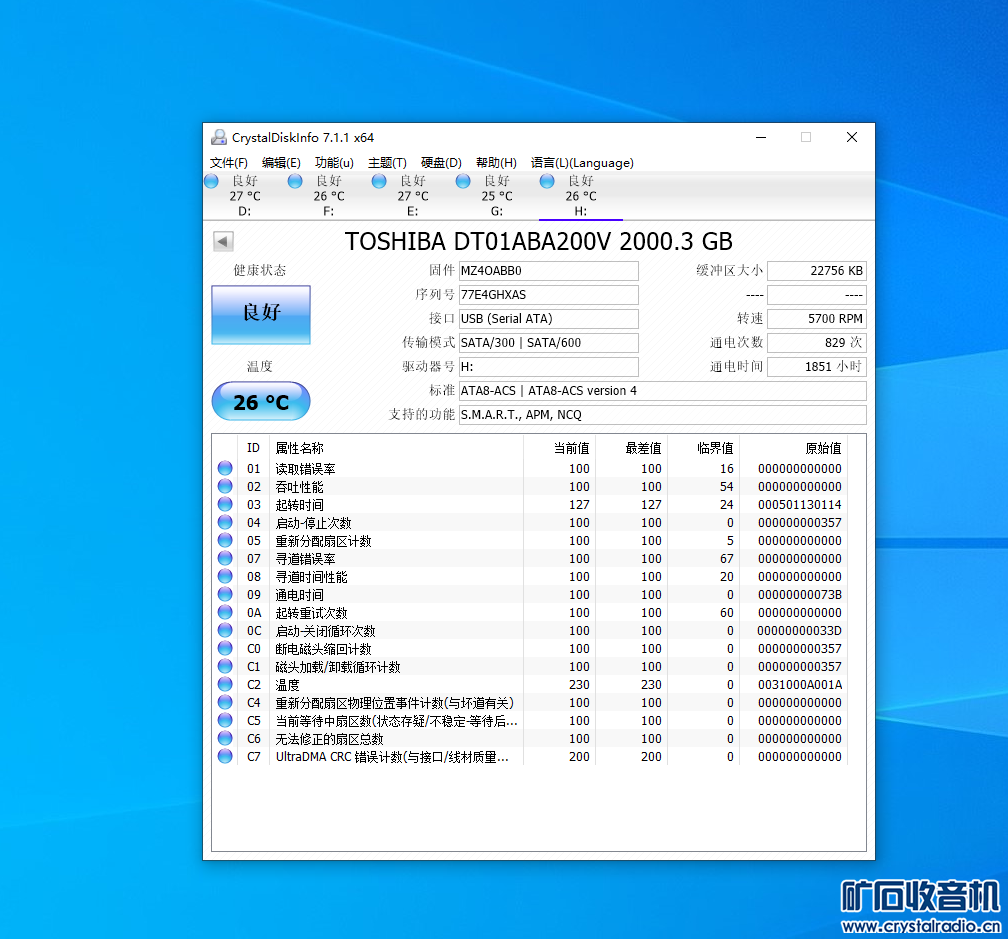Select the E: drive status orb
This screenshot has width=1008, height=939.
click(379, 181)
